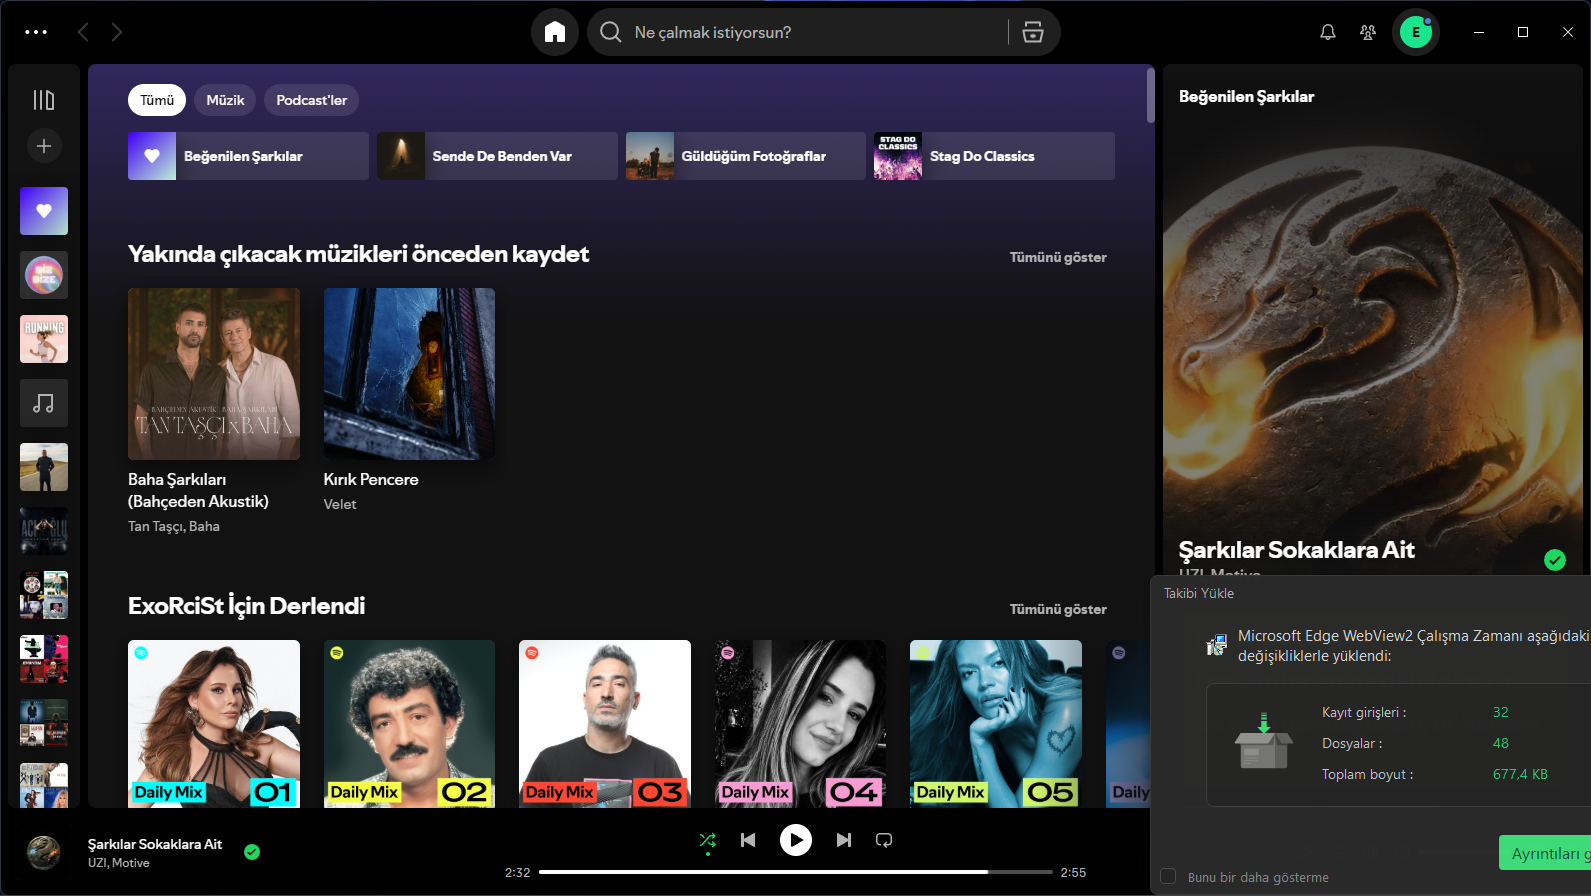
Task: Open now playing album art thumbnail
Action: [x=44, y=852]
